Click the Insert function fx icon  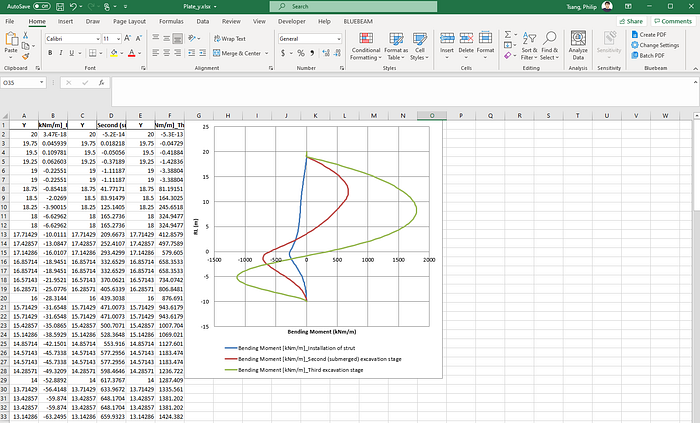pos(101,83)
